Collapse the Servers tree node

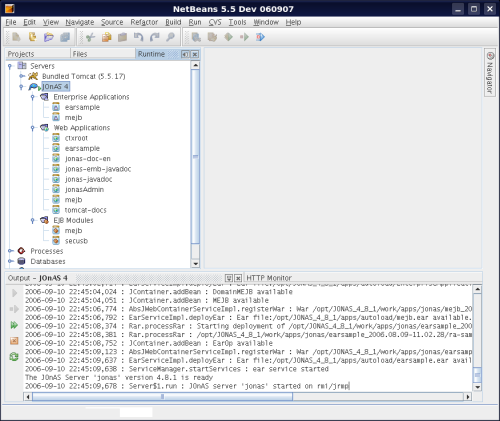tap(10, 66)
